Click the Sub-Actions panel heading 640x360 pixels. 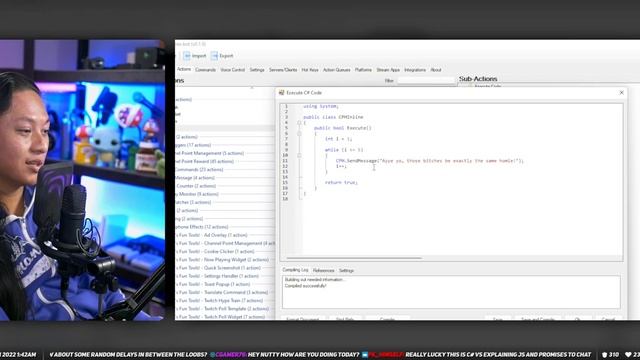coord(478,78)
